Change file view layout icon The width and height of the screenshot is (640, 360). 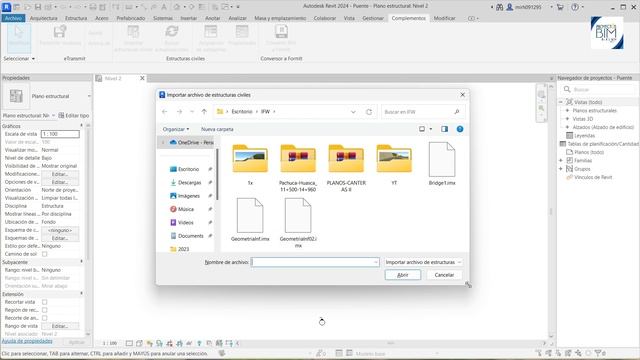(422, 129)
